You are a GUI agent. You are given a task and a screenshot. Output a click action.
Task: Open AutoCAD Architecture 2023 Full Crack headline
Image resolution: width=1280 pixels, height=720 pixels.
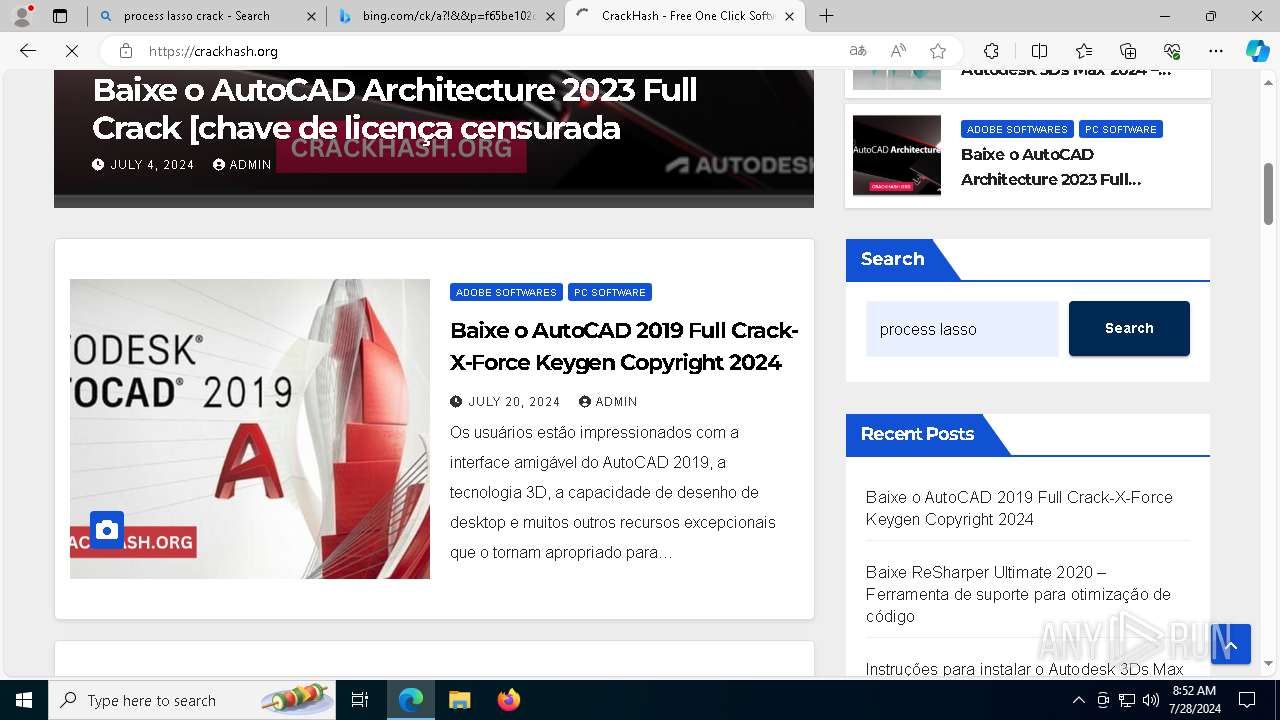coord(394,109)
